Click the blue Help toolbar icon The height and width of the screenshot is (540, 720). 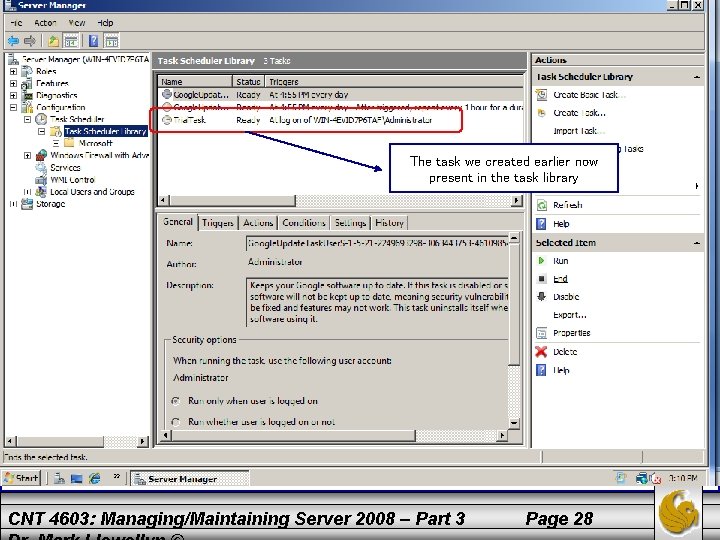(x=94, y=41)
